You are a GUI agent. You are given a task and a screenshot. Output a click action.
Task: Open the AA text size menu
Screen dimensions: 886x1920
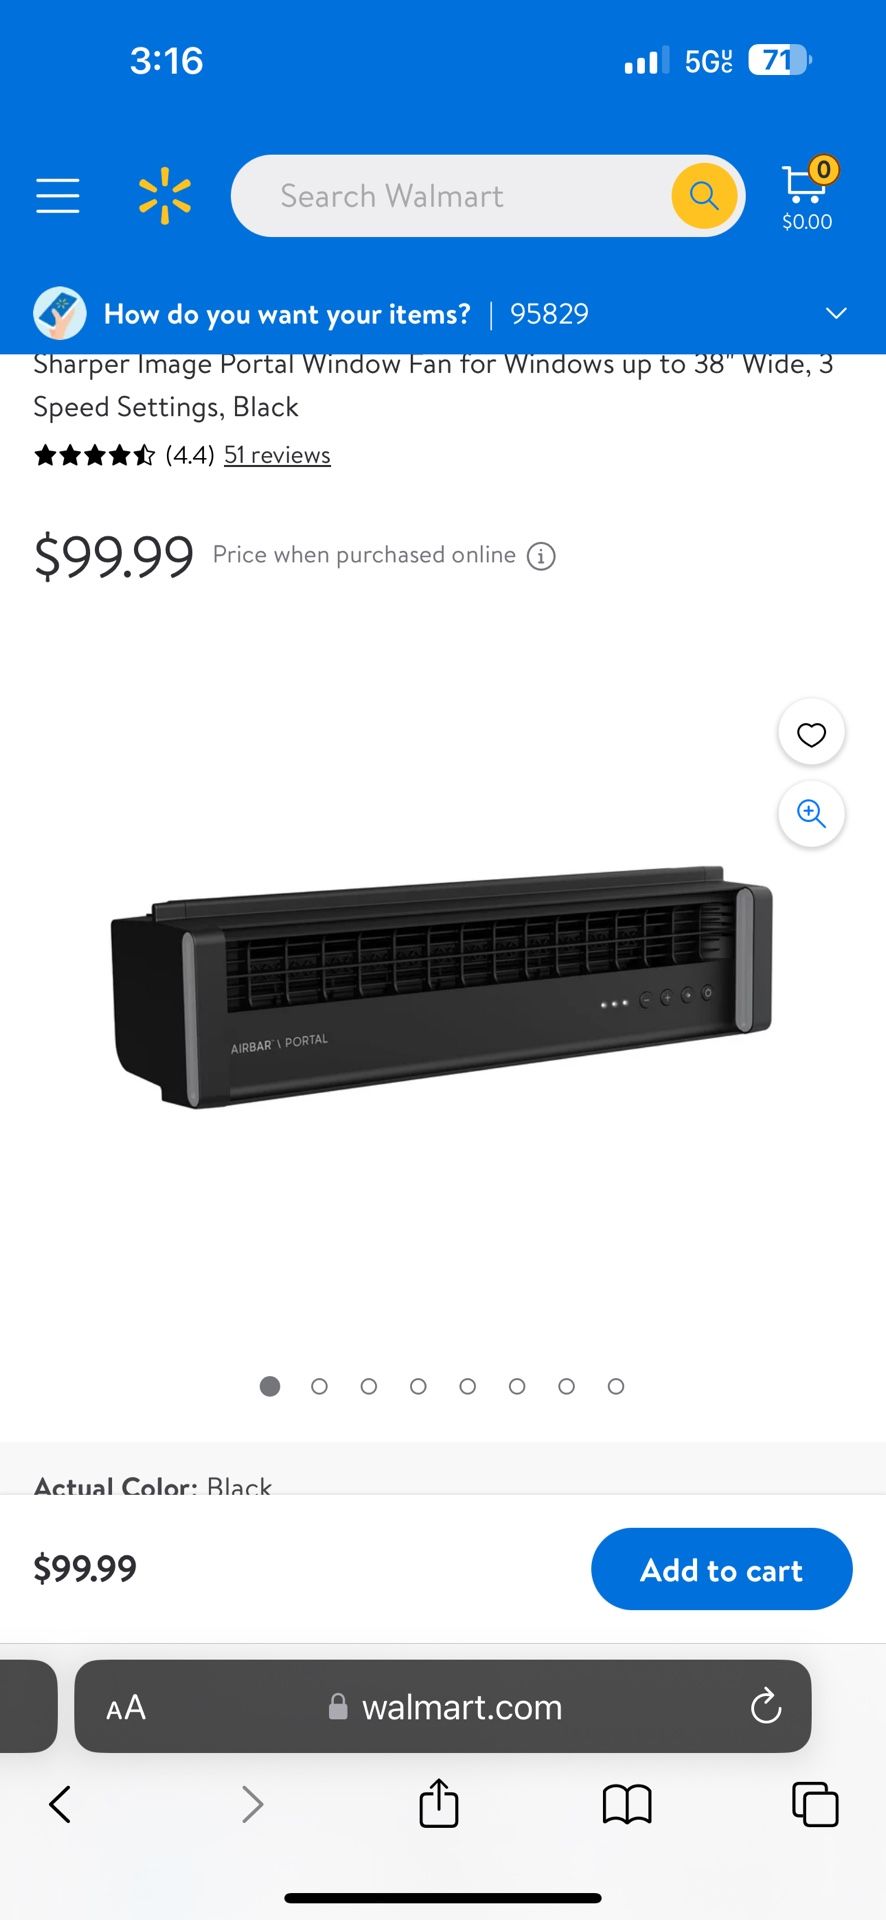tap(126, 1707)
